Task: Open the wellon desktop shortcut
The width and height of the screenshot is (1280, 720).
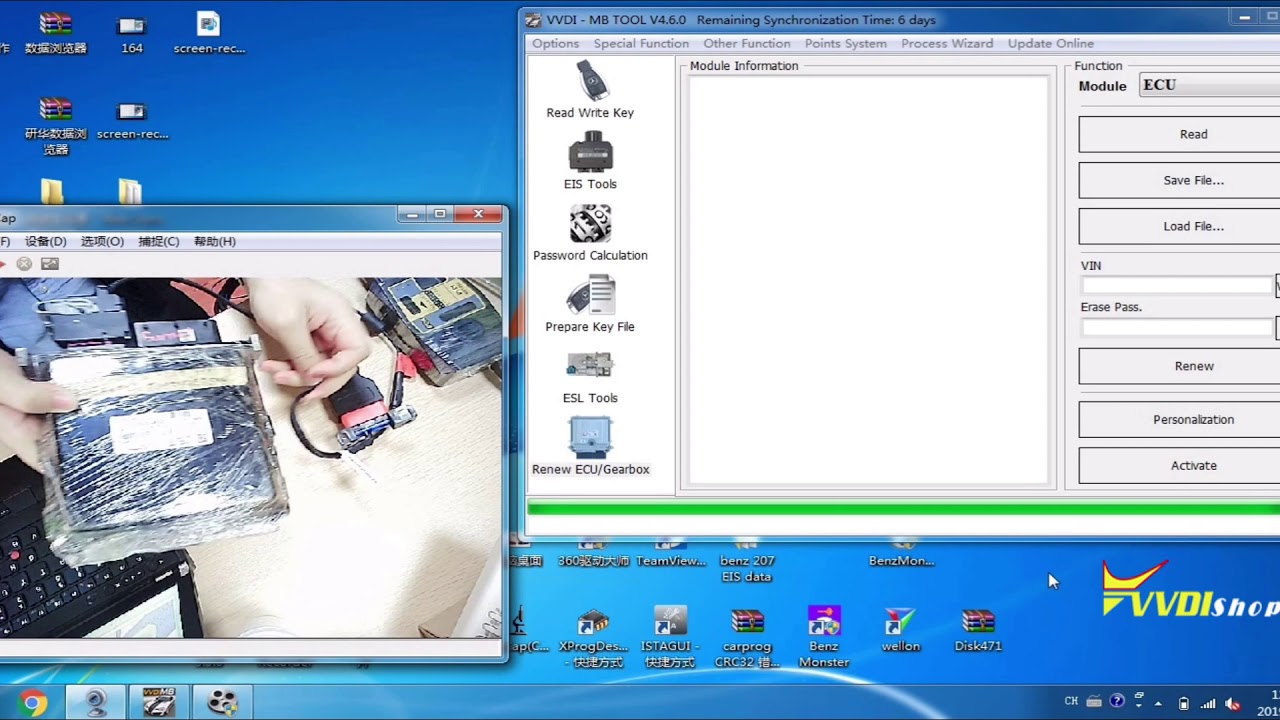Action: click(x=900, y=630)
